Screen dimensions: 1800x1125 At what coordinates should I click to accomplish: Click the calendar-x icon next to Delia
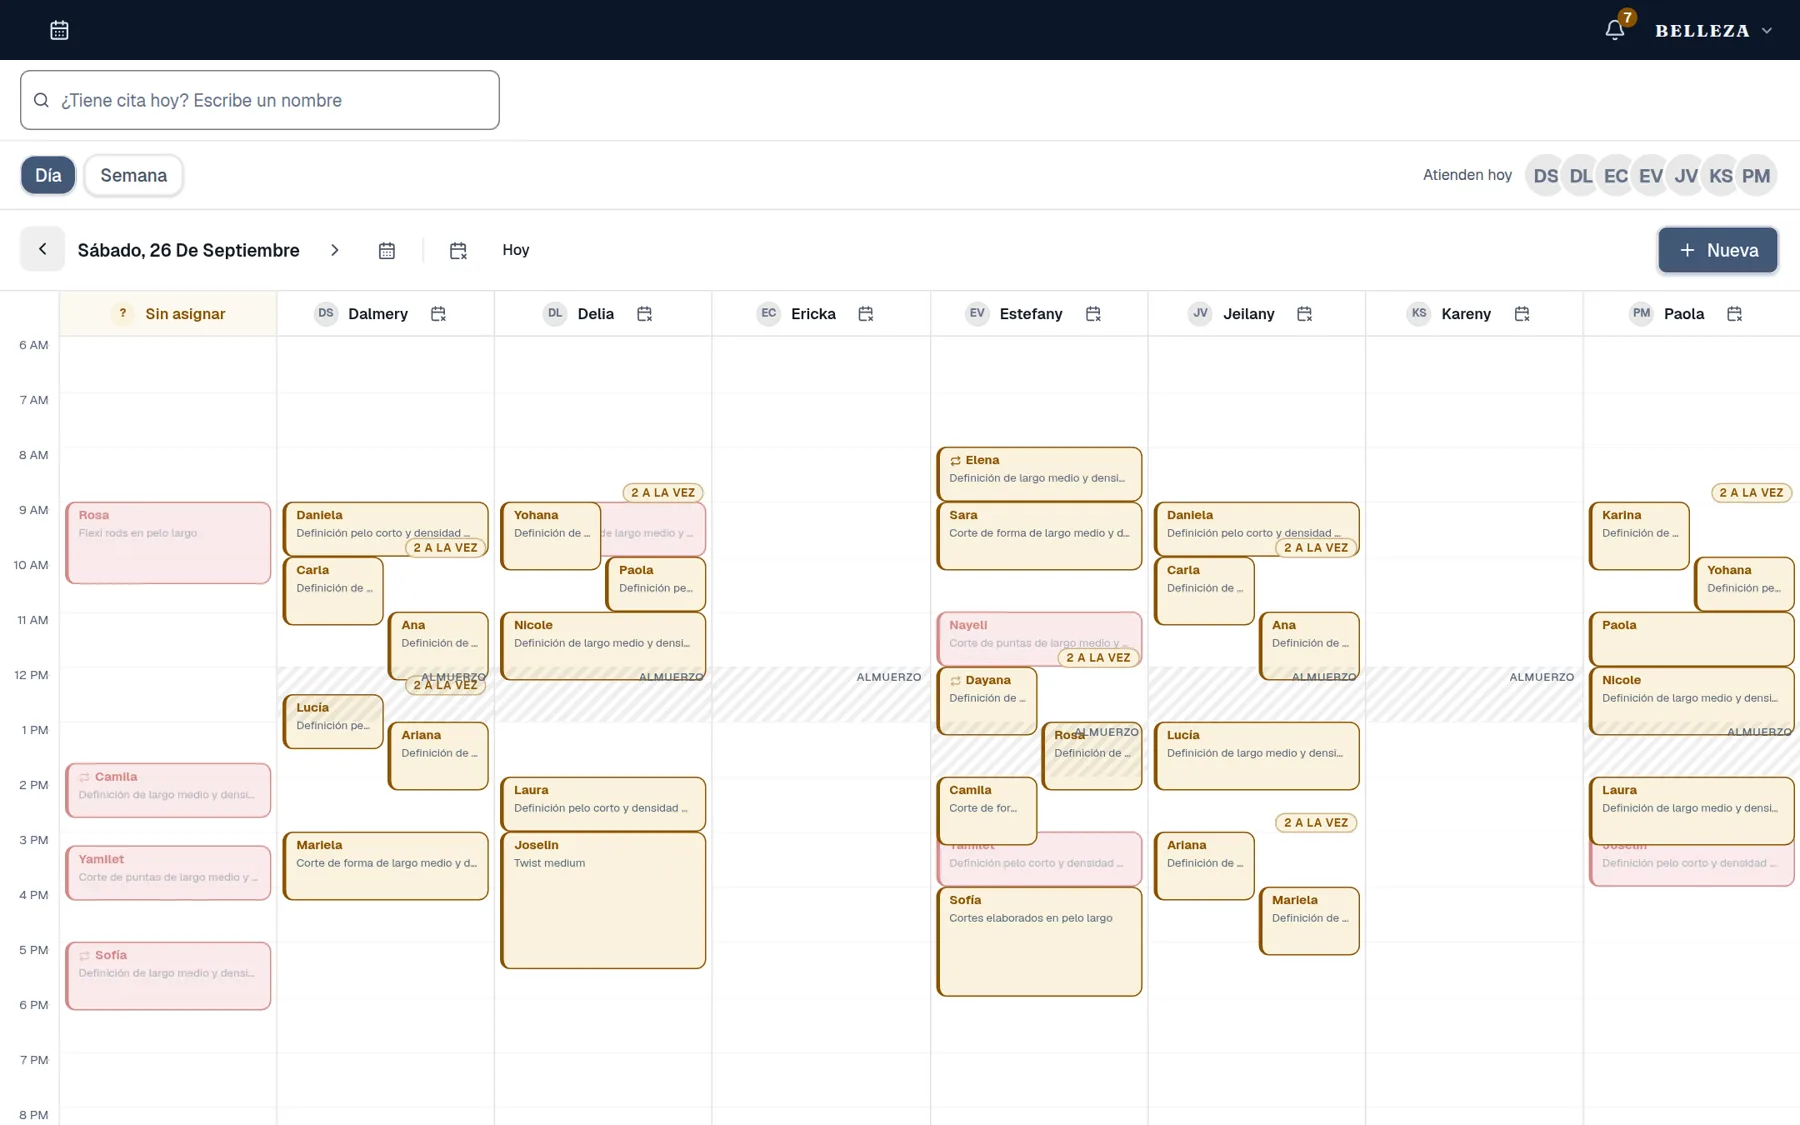[x=644, y=314]
